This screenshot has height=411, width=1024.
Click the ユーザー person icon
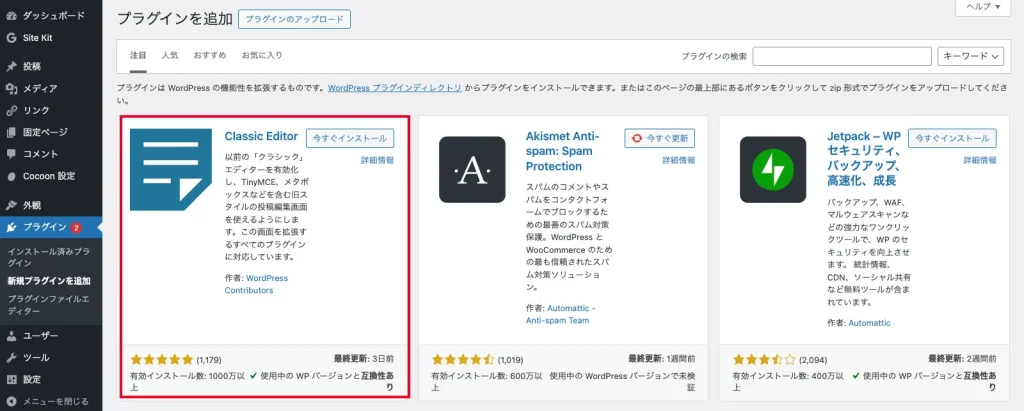click(10, 336)
